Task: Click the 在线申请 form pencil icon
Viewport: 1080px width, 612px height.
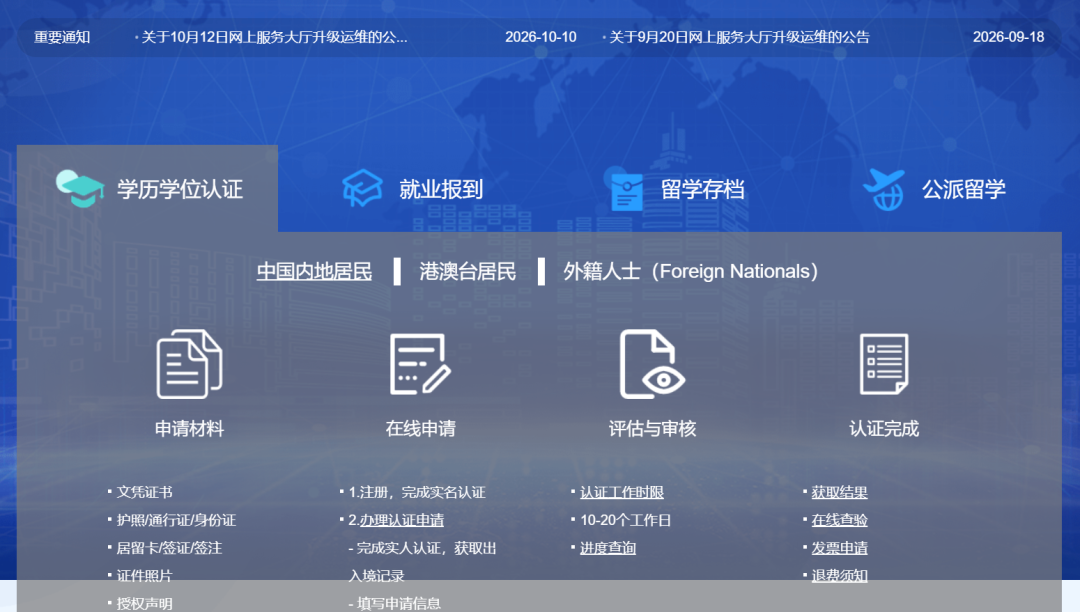Action: tap(420, 364)
